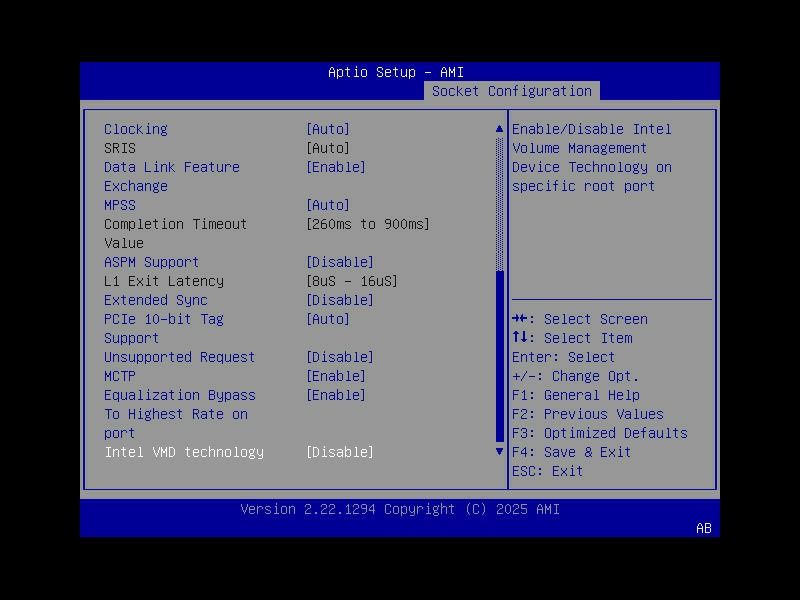Open the Clocking setting options

(x=328, y=128)
